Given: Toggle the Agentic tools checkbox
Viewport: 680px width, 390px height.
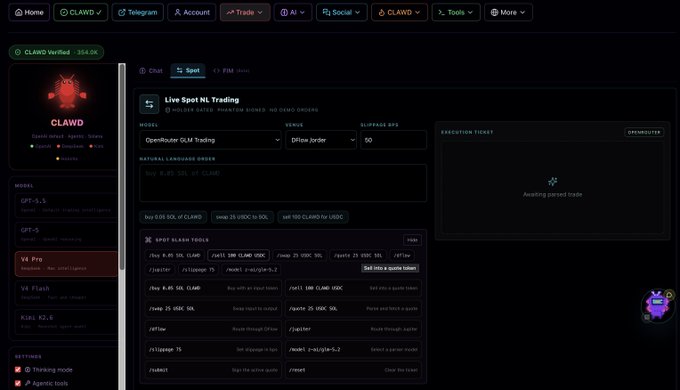Looking at the screenshot, I should pyautogui.click(x=18, y=383).
